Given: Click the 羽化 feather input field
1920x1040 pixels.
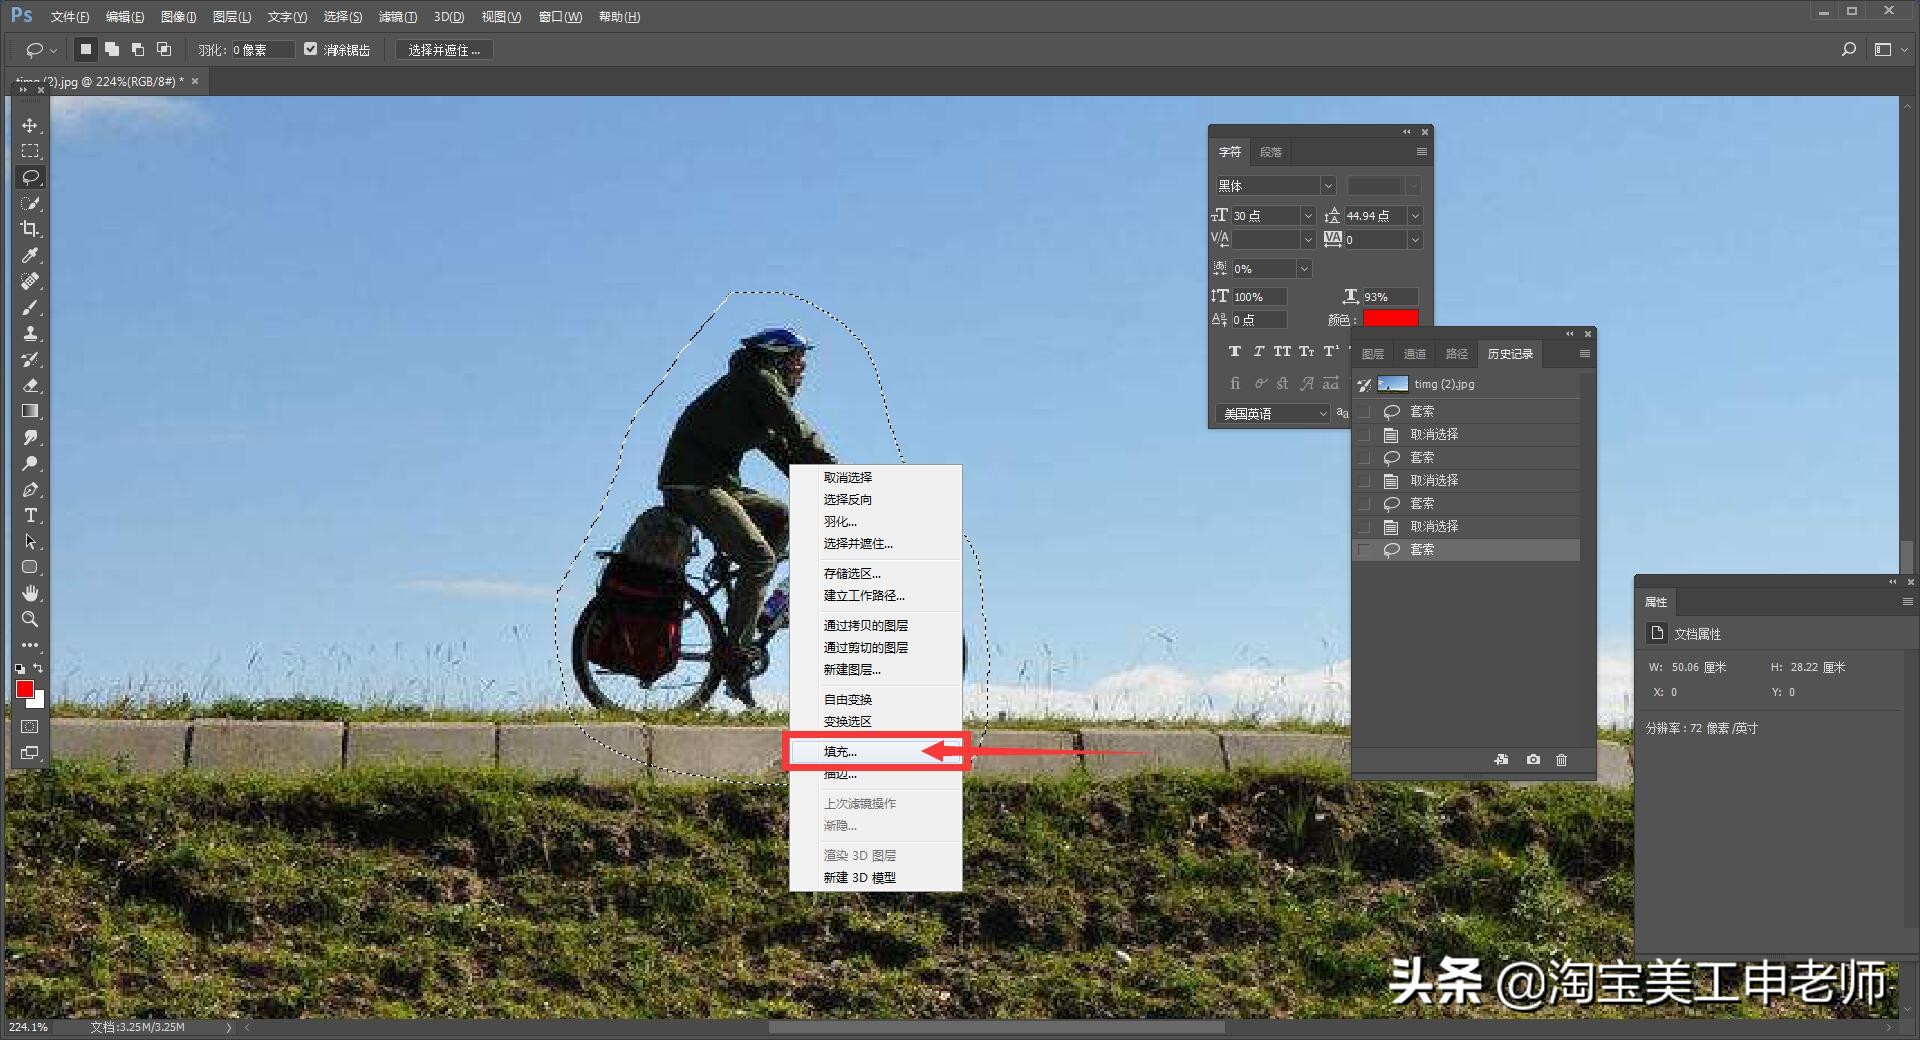Looking at the screenshot, I should [x=262, y=50].
